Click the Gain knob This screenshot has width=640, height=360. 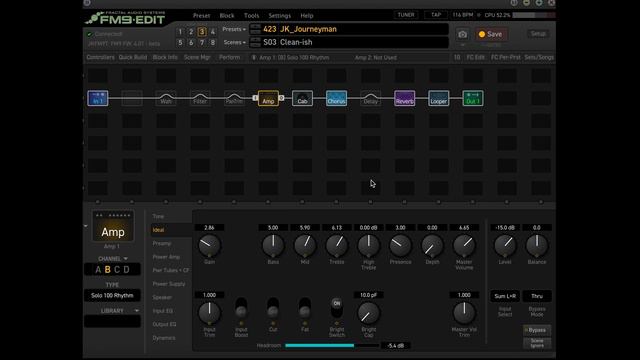pos(209,245)
